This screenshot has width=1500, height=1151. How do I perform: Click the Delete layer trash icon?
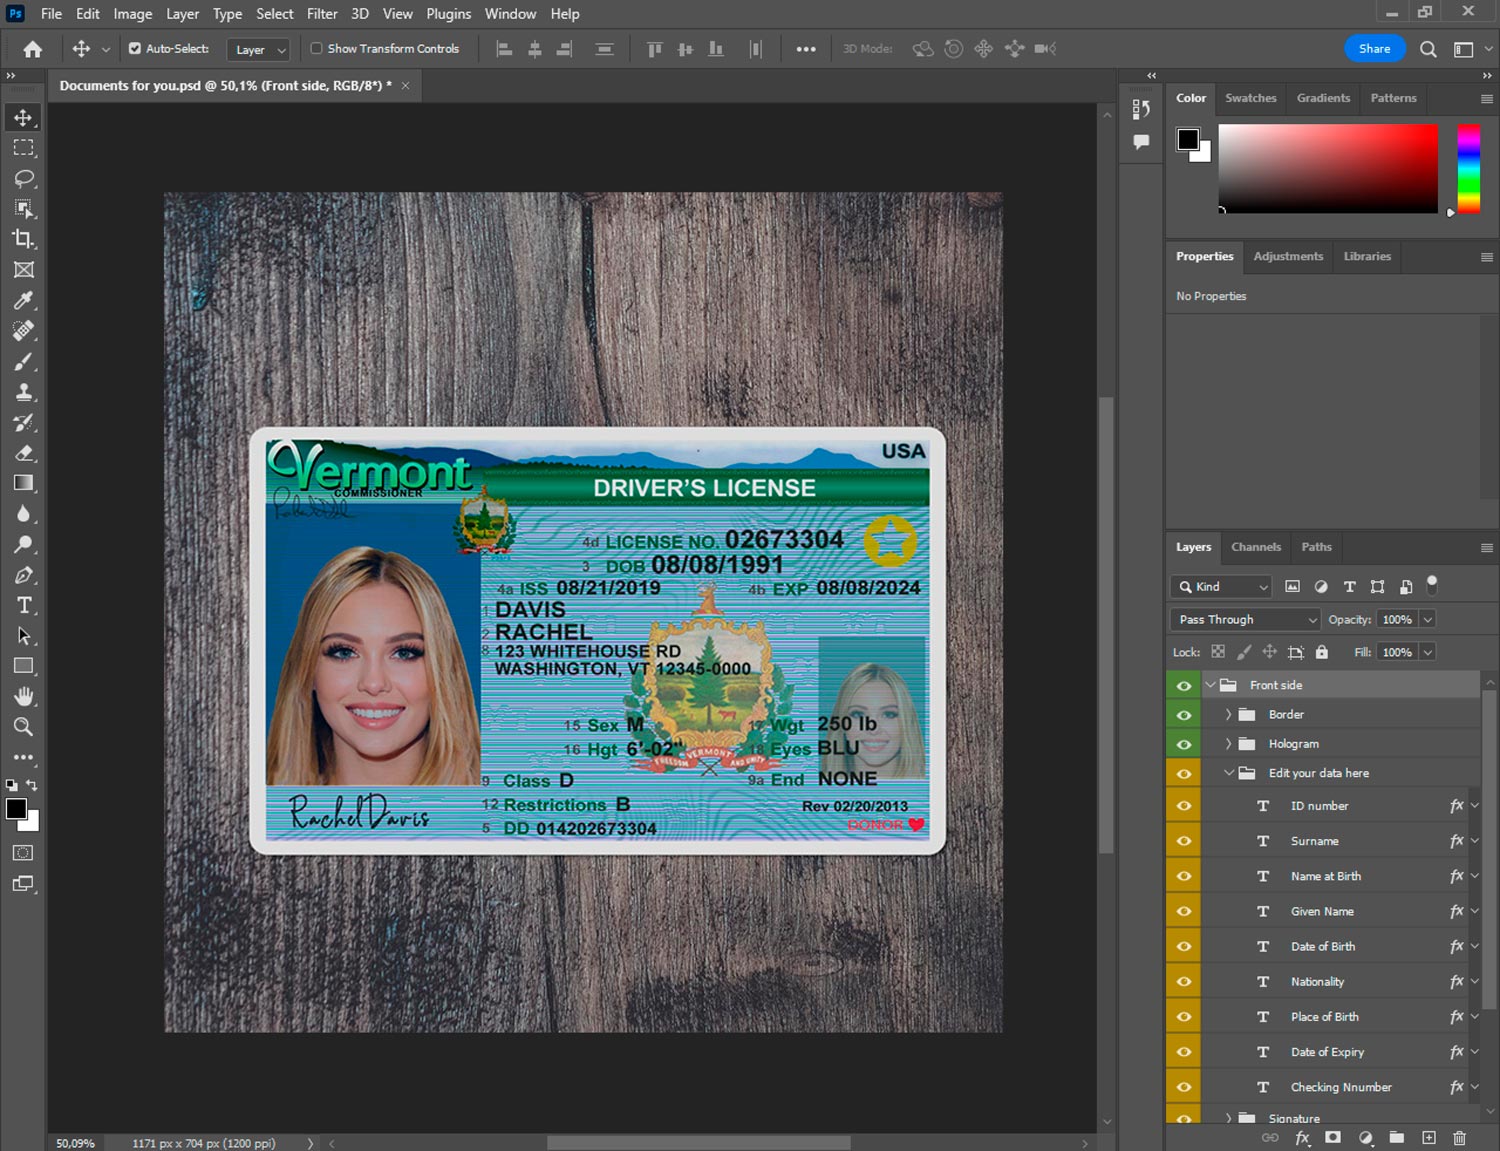1459,1138
